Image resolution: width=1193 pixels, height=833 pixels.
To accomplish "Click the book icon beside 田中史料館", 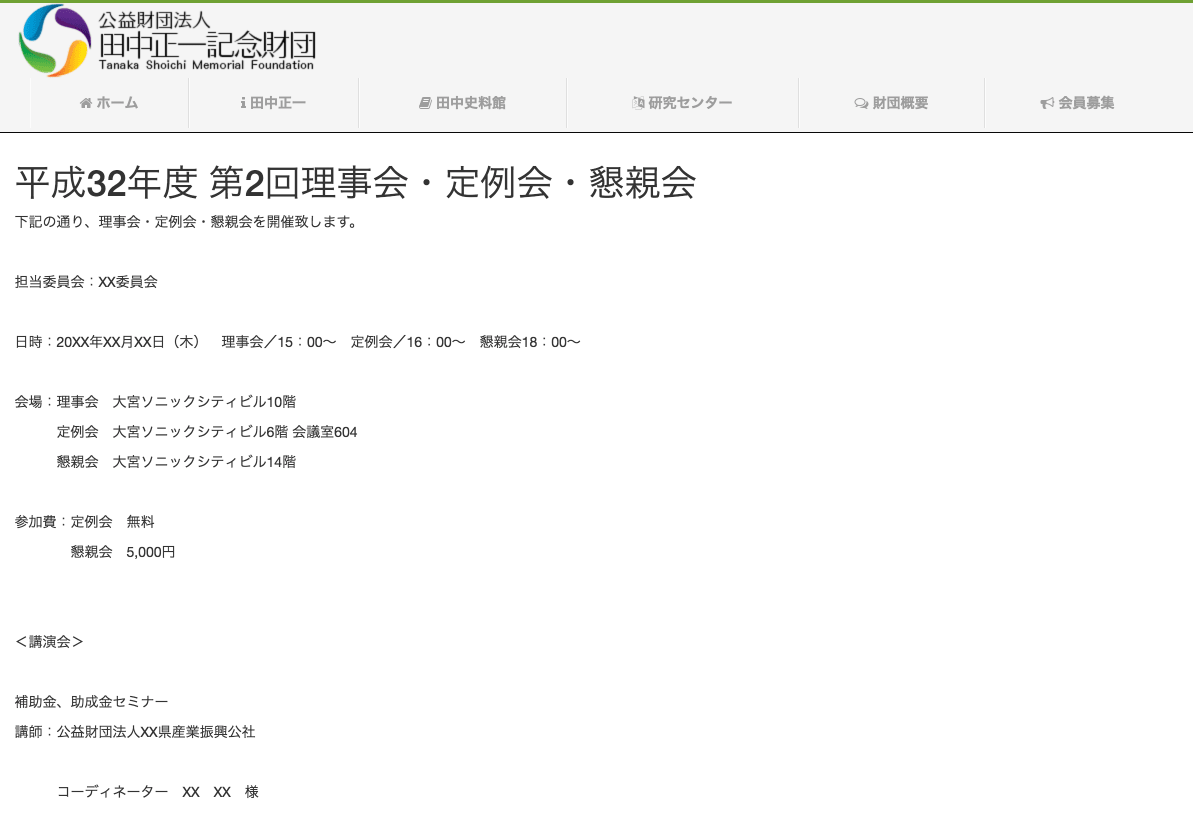I will pyautogui.click(x=425, y=103).
